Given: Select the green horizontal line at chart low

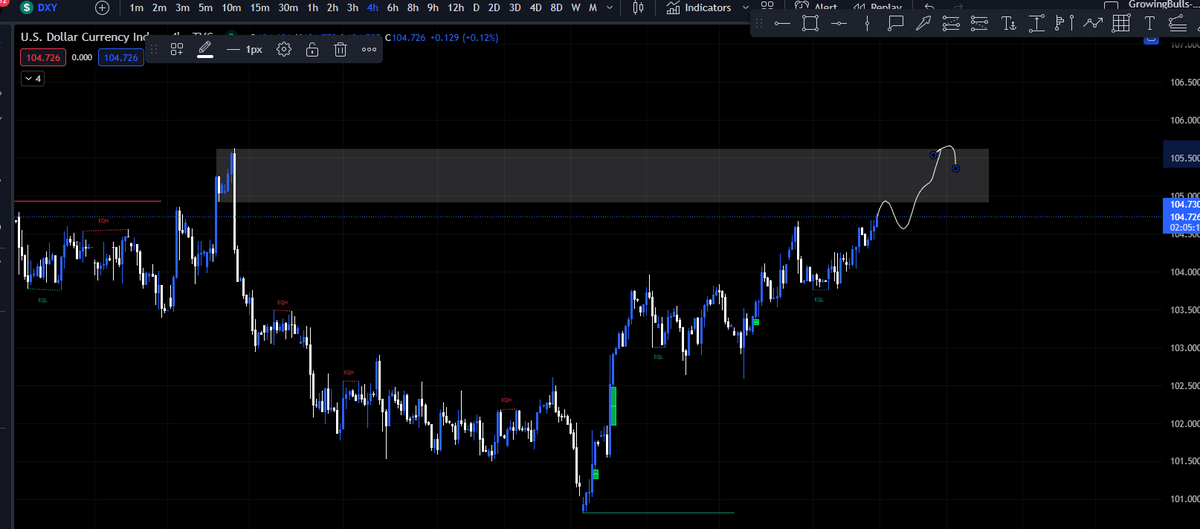Looking at the screenshot, I should tap(658, 513).
